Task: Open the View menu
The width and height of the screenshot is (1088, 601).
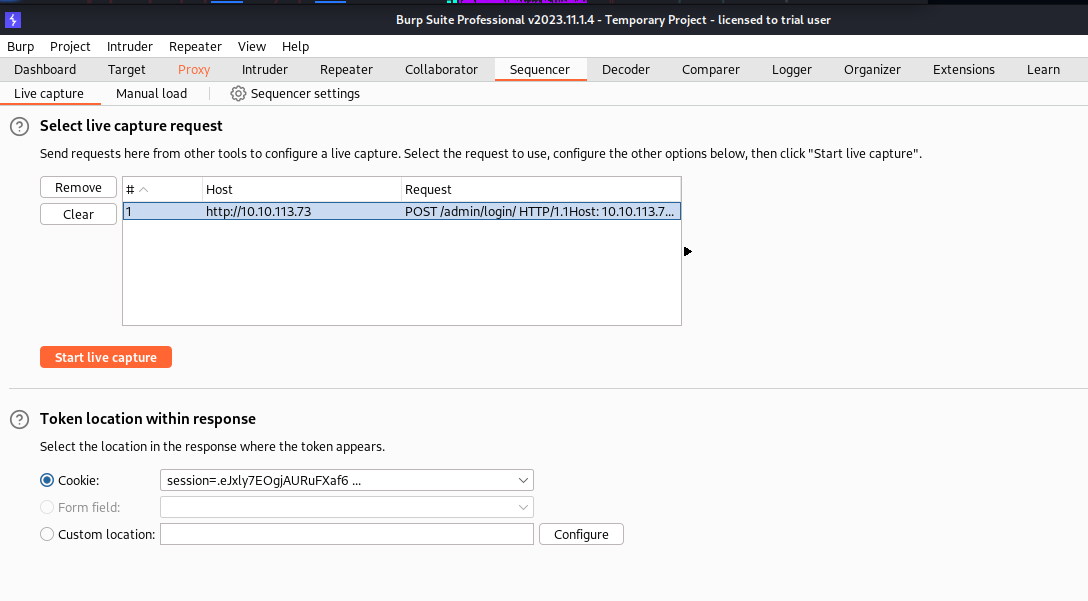Action: pos(252,46)
